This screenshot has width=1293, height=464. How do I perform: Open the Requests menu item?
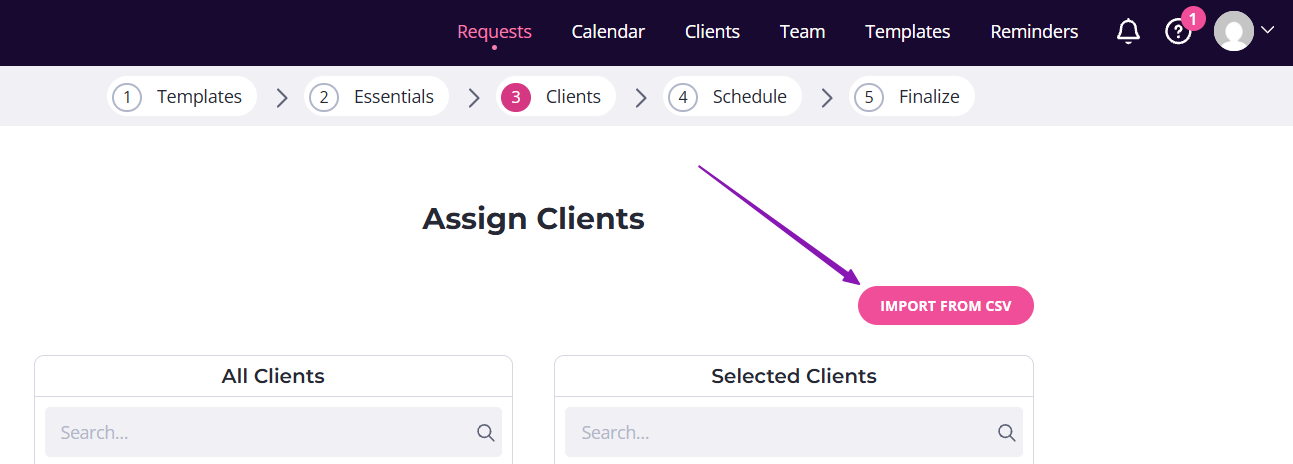494,32
